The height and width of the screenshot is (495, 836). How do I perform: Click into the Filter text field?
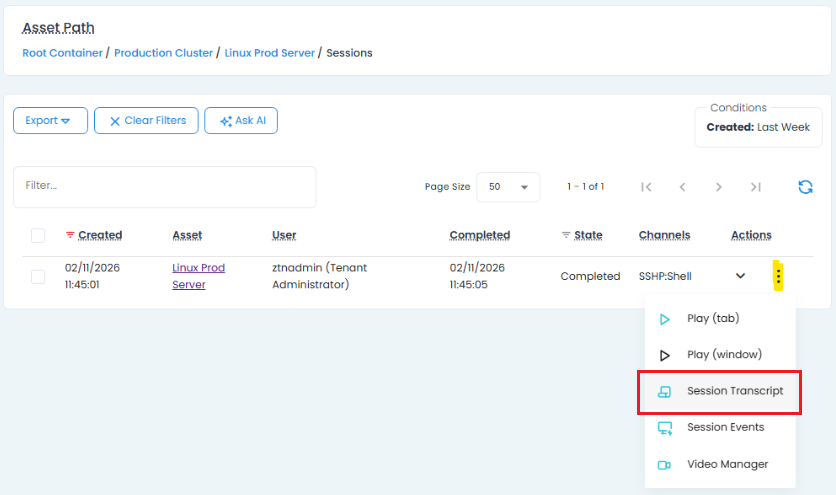point(164,186)
